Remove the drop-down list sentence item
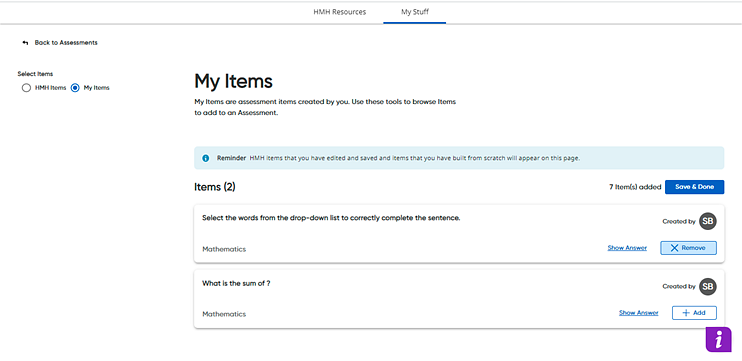 click(x=688, y=248)
